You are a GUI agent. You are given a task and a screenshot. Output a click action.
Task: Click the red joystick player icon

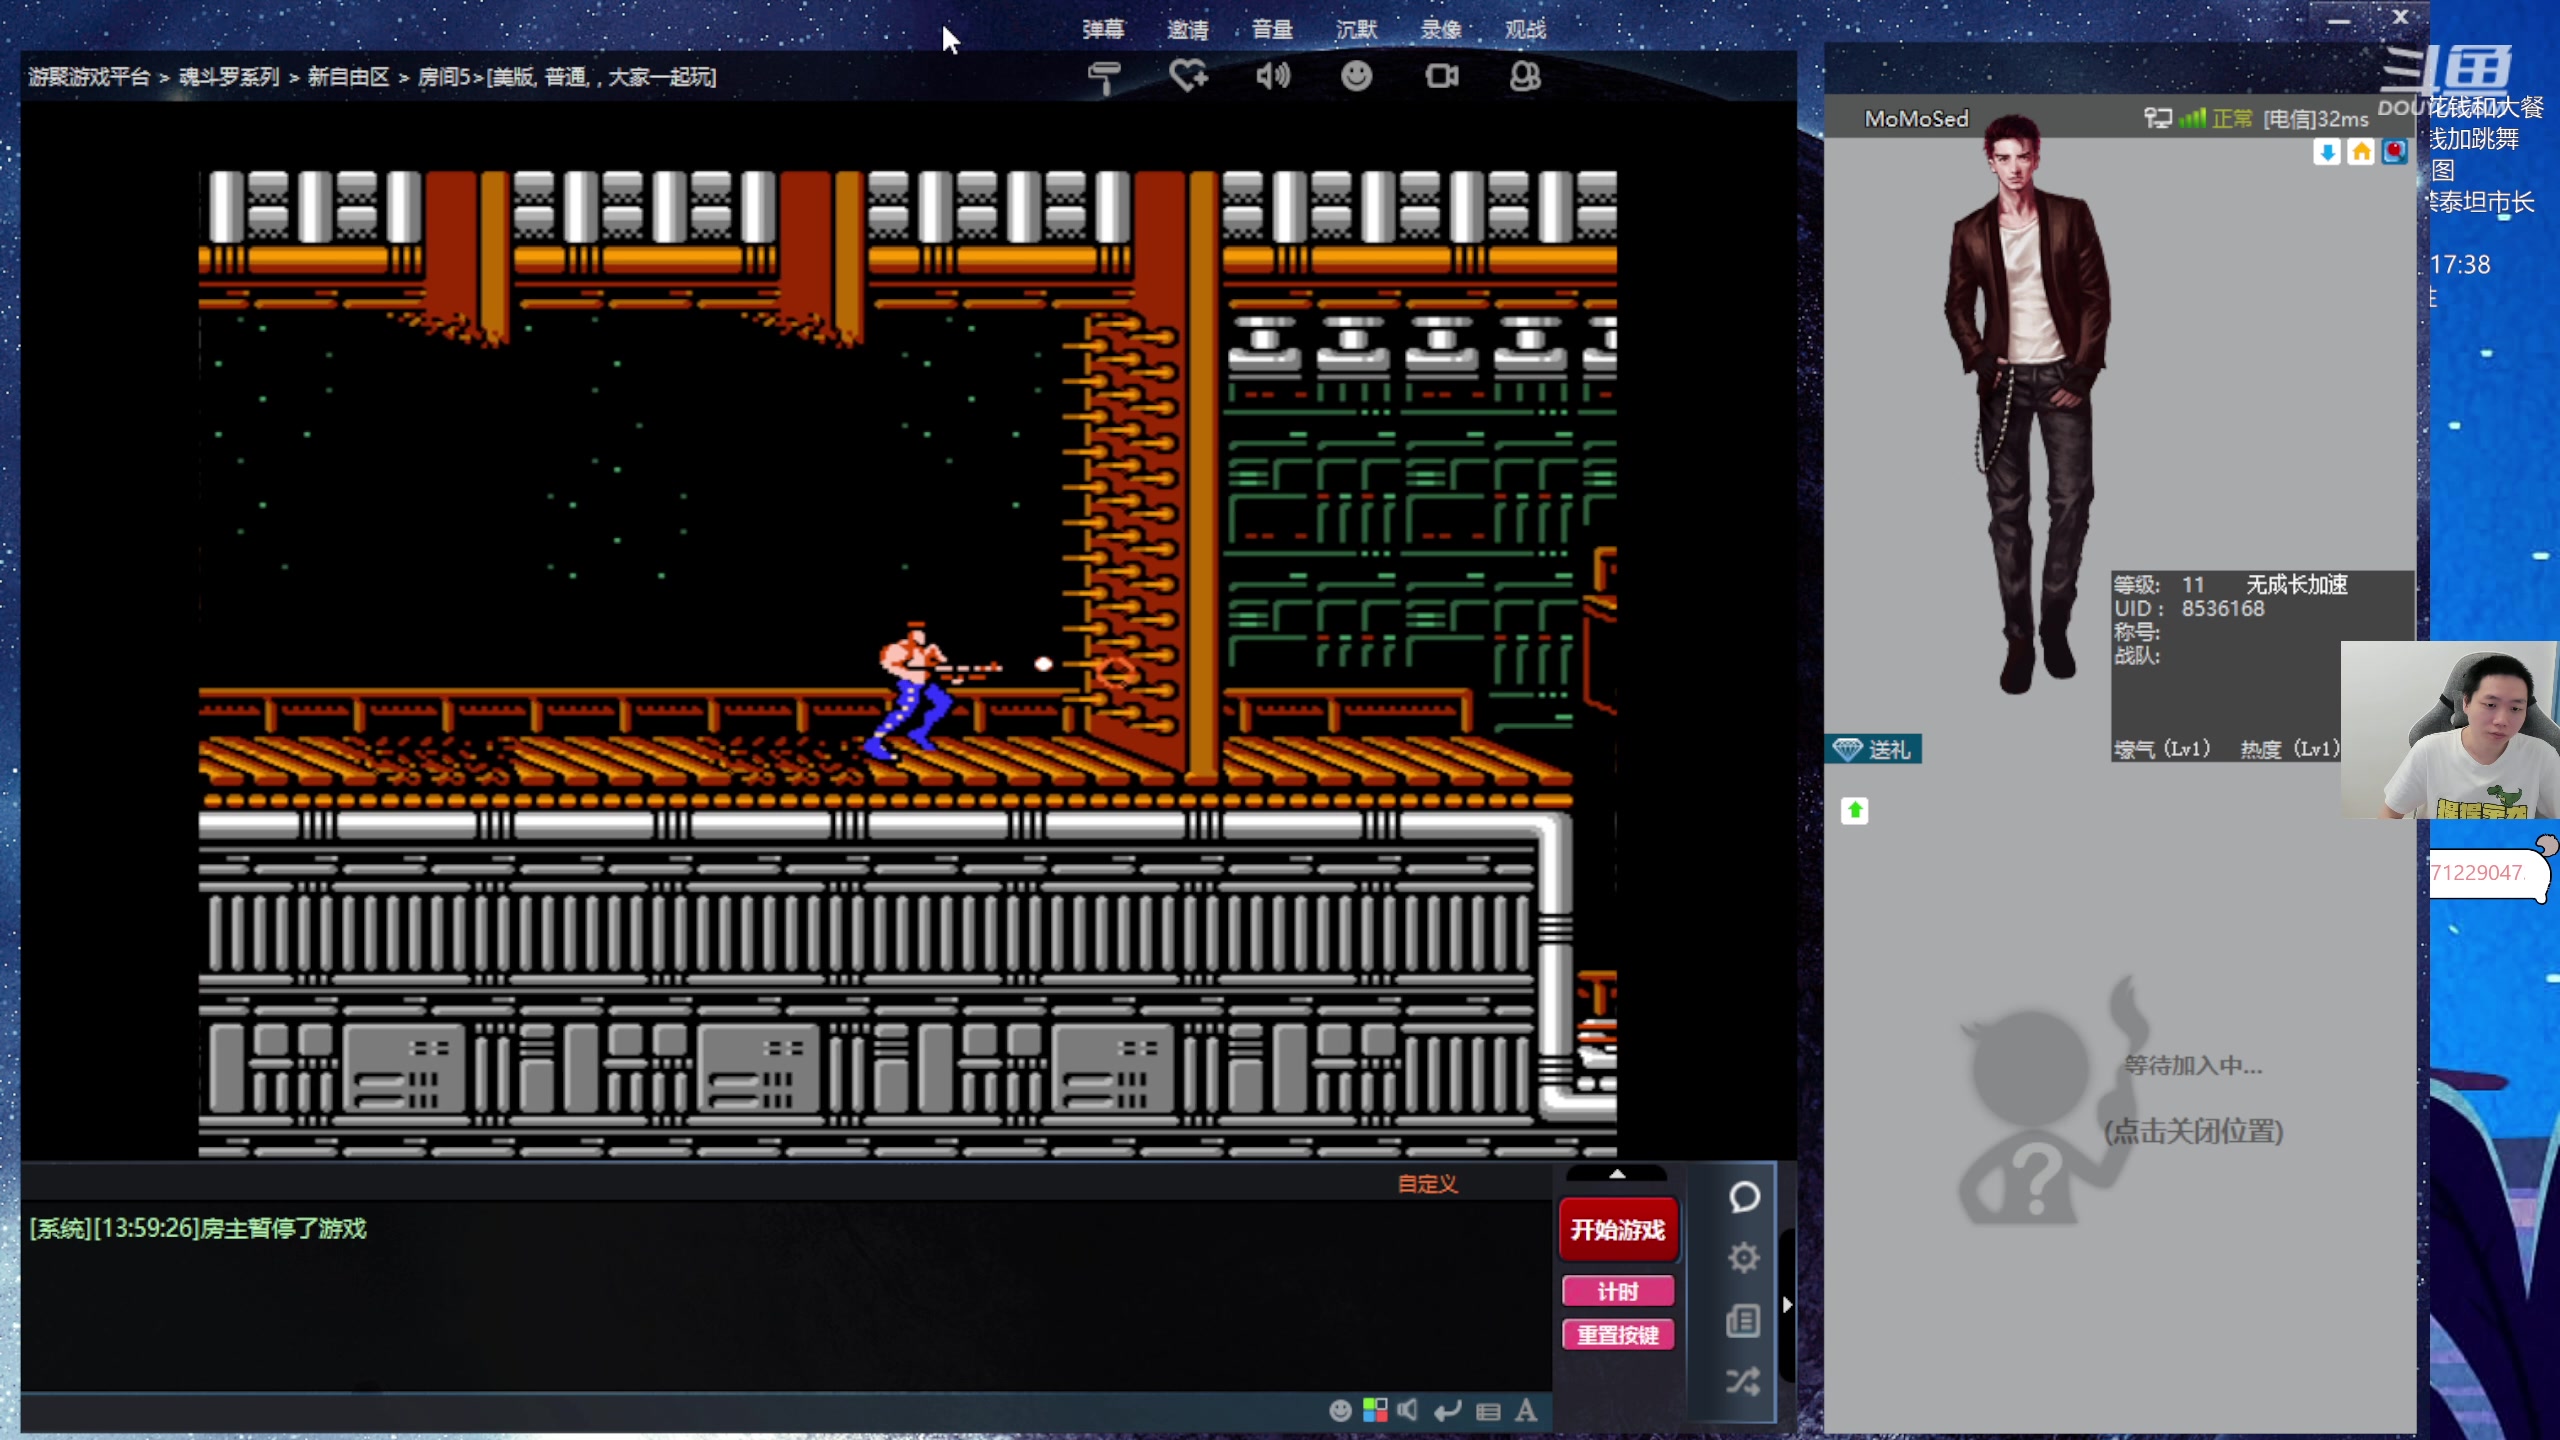click(x=2394, y=151)
